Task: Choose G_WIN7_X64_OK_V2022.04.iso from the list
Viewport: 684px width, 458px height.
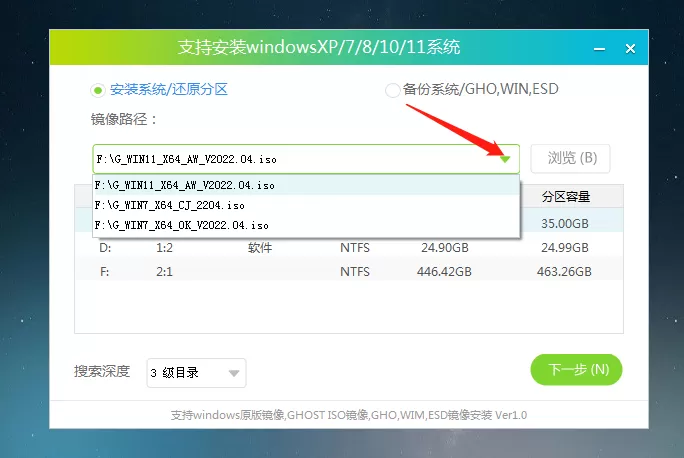Action: (x=306, y=225)
